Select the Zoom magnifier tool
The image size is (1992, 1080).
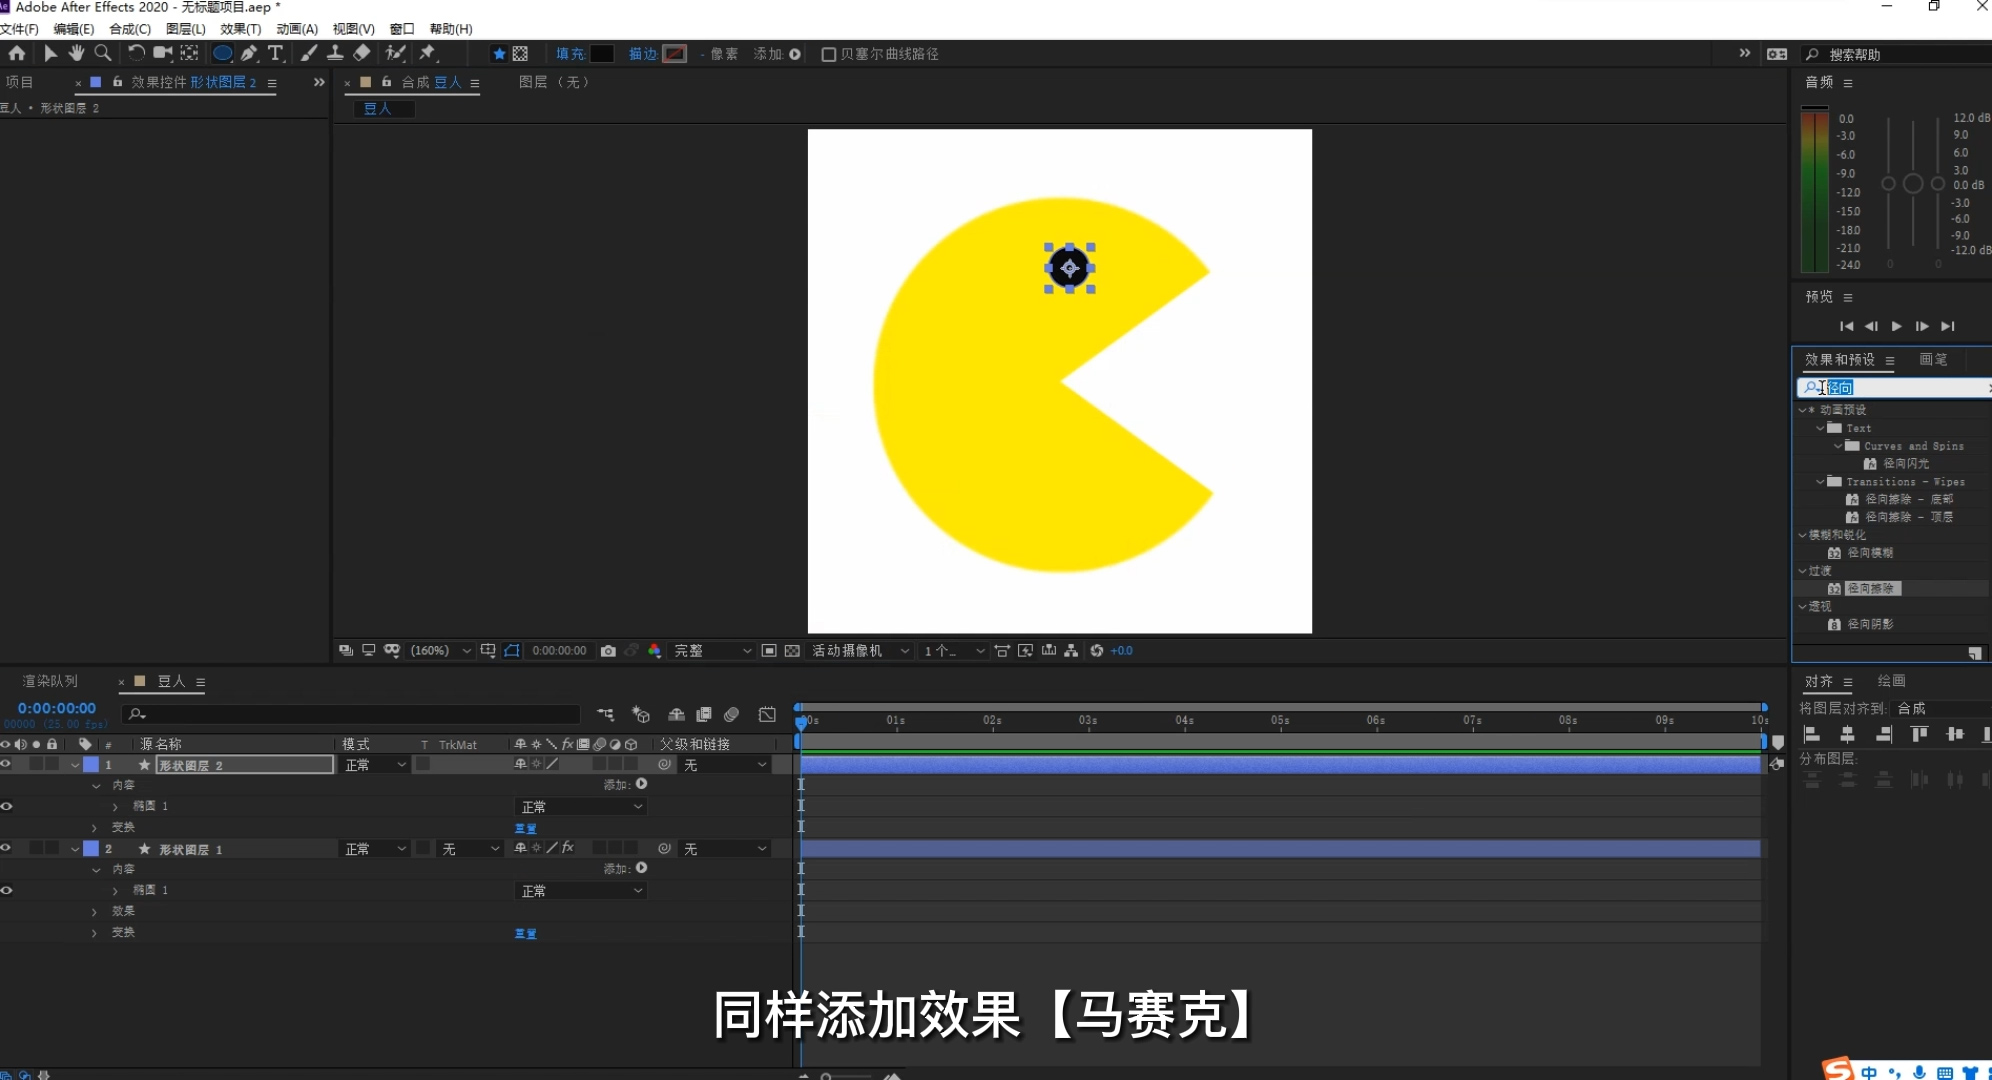tap(102, 53)
